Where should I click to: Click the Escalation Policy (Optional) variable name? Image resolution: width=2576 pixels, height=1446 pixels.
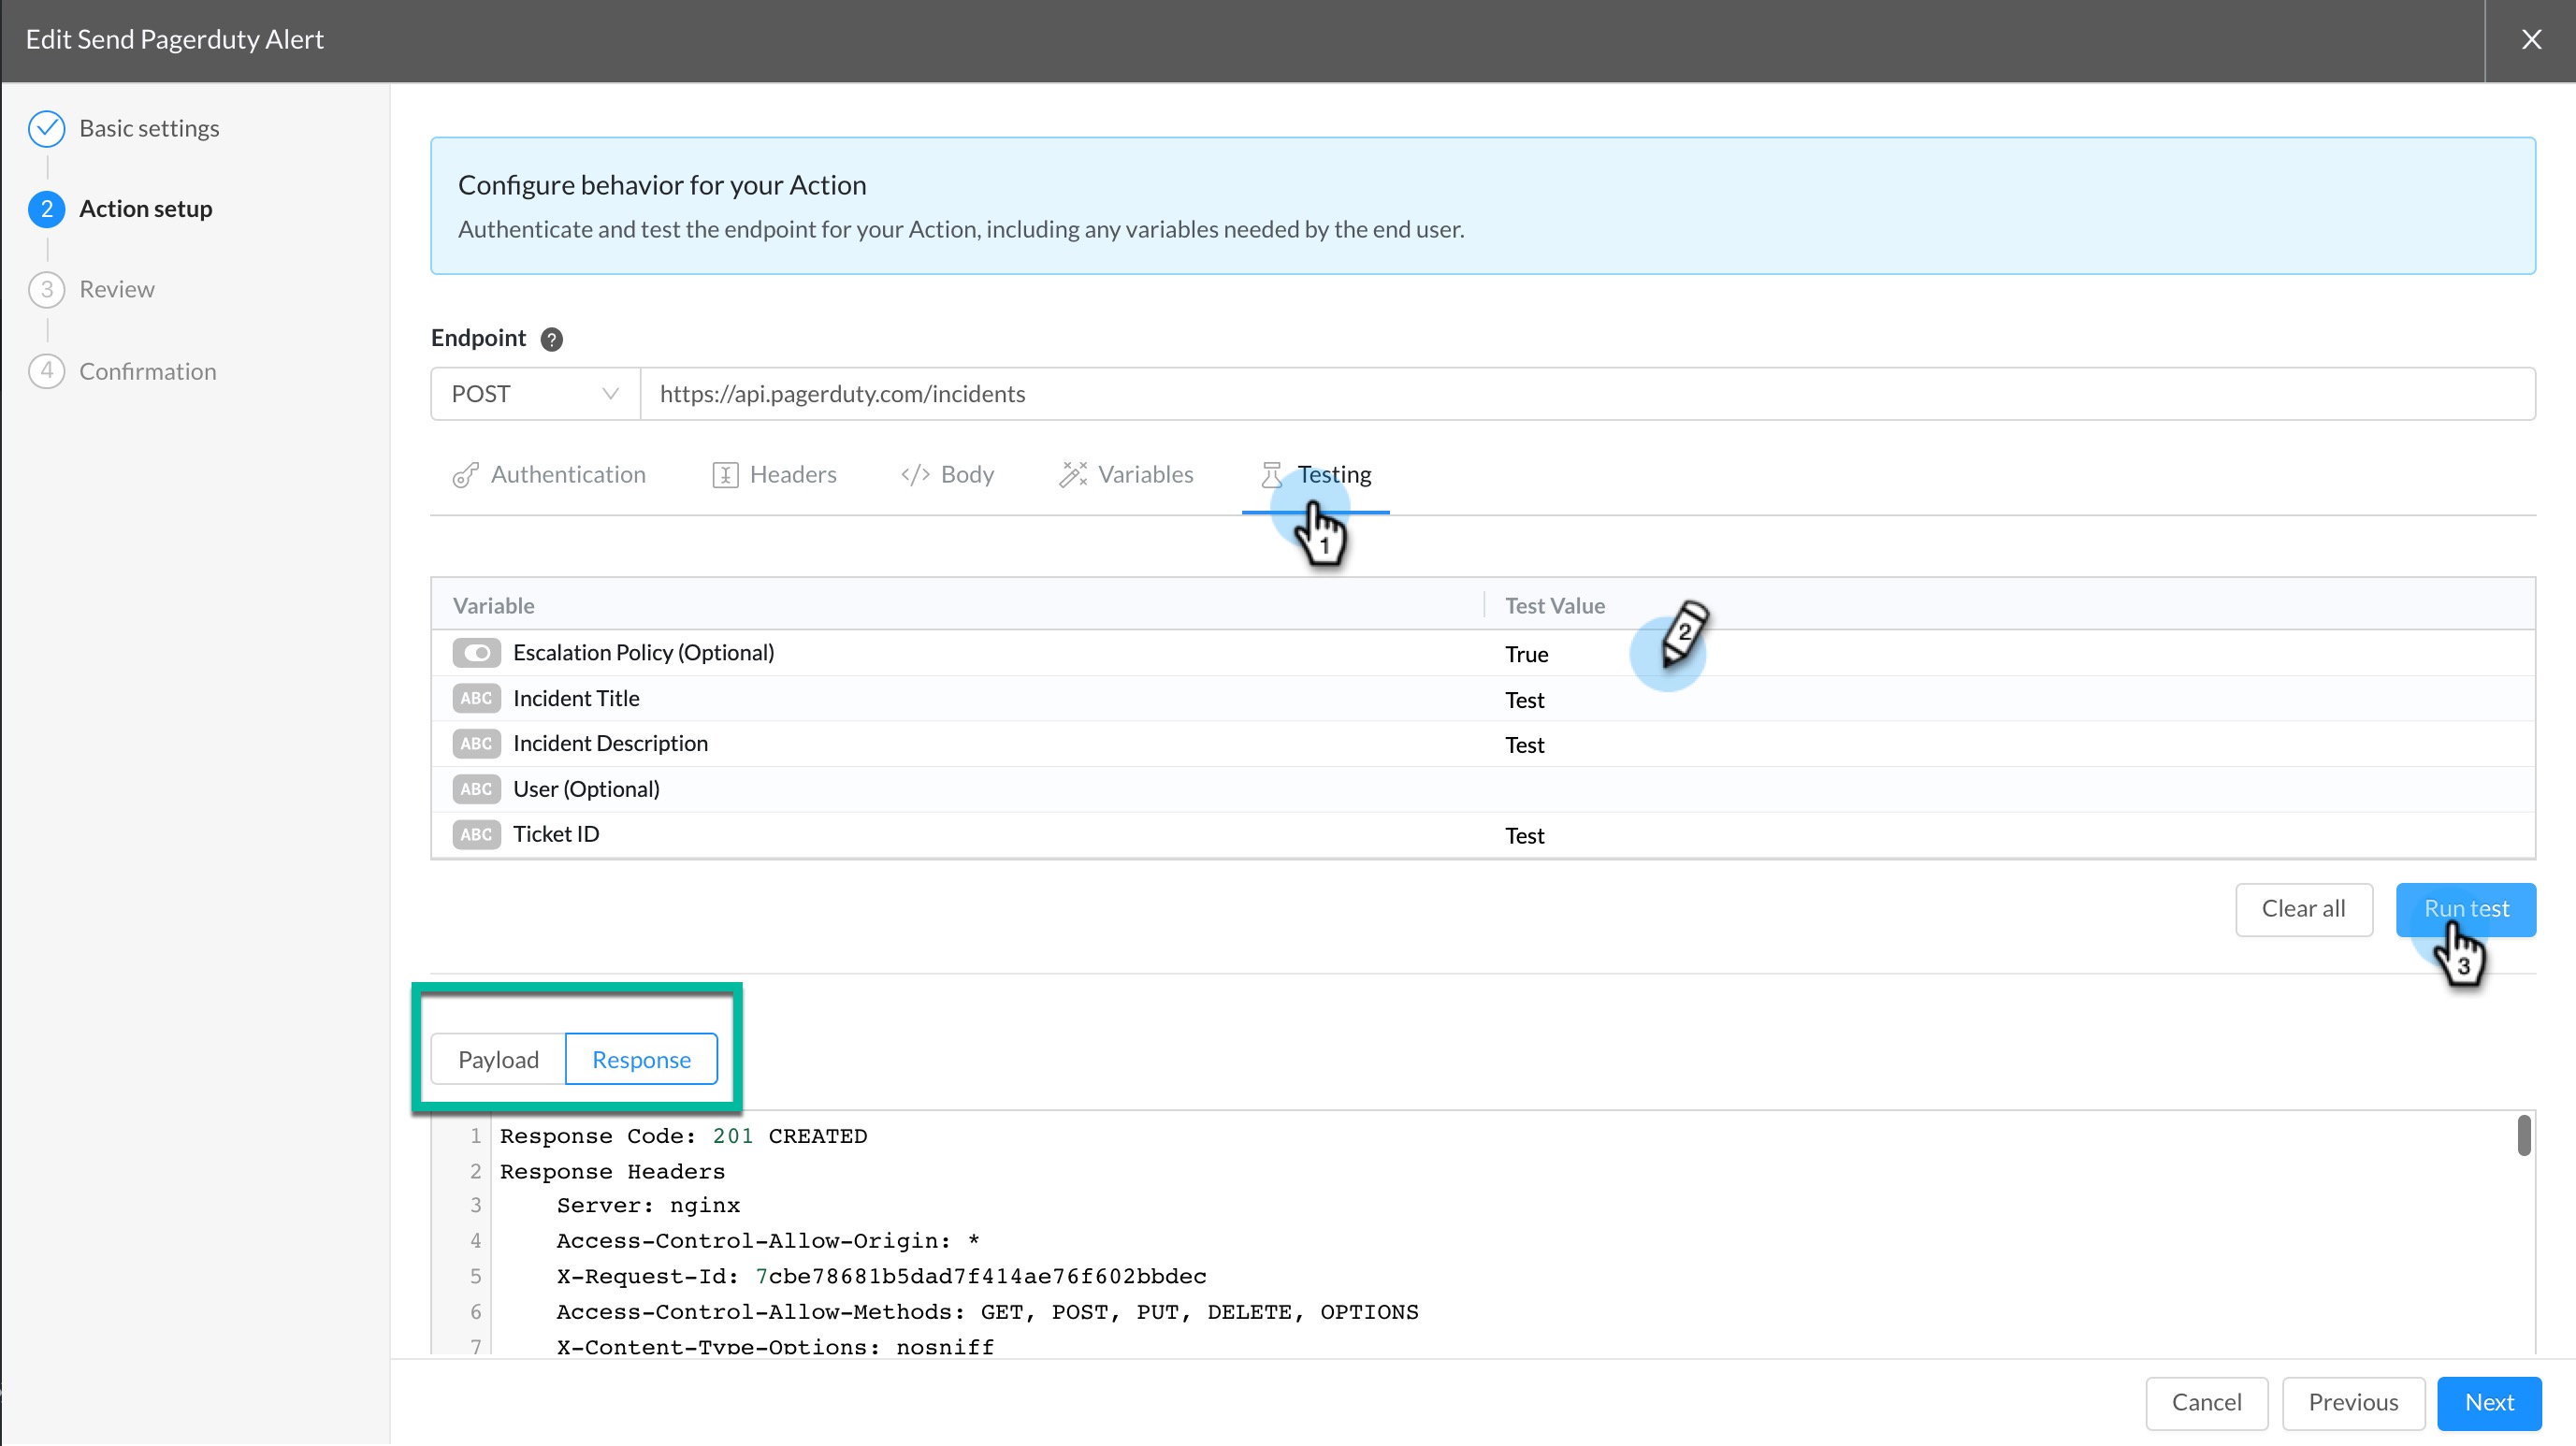click(x=643, y=653)
